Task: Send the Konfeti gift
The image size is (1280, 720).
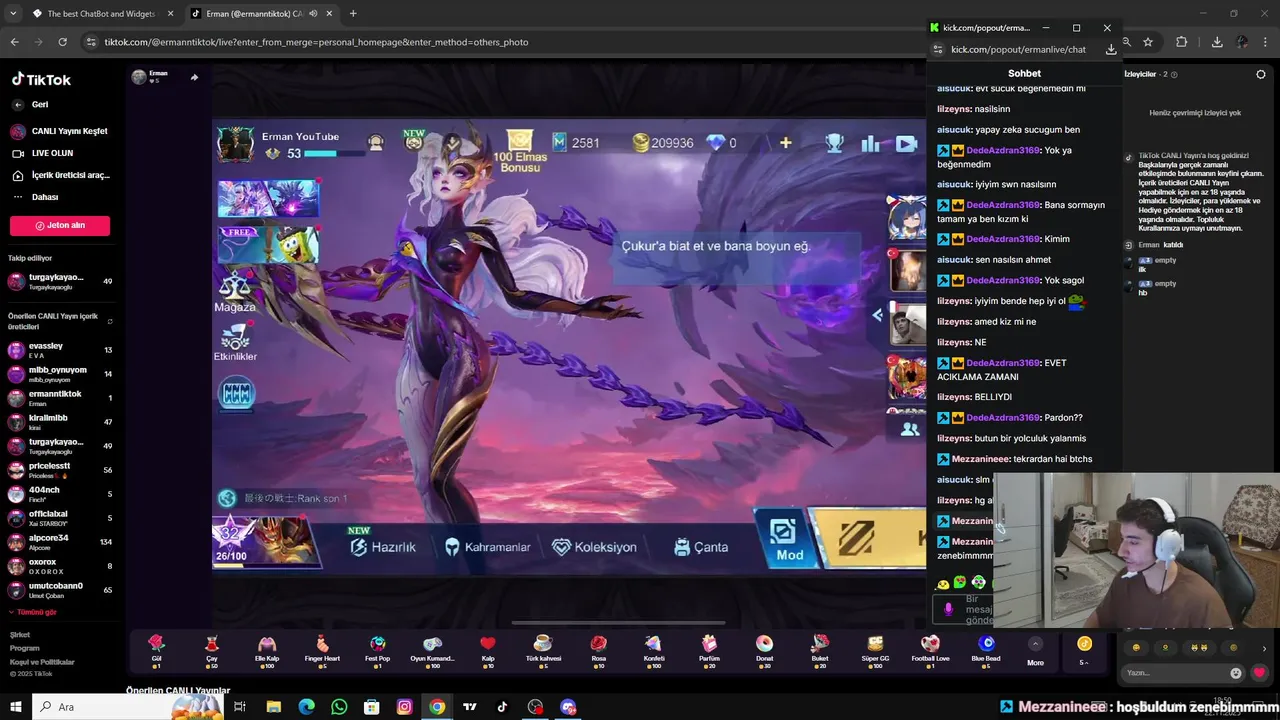Action: coord(653,649)
